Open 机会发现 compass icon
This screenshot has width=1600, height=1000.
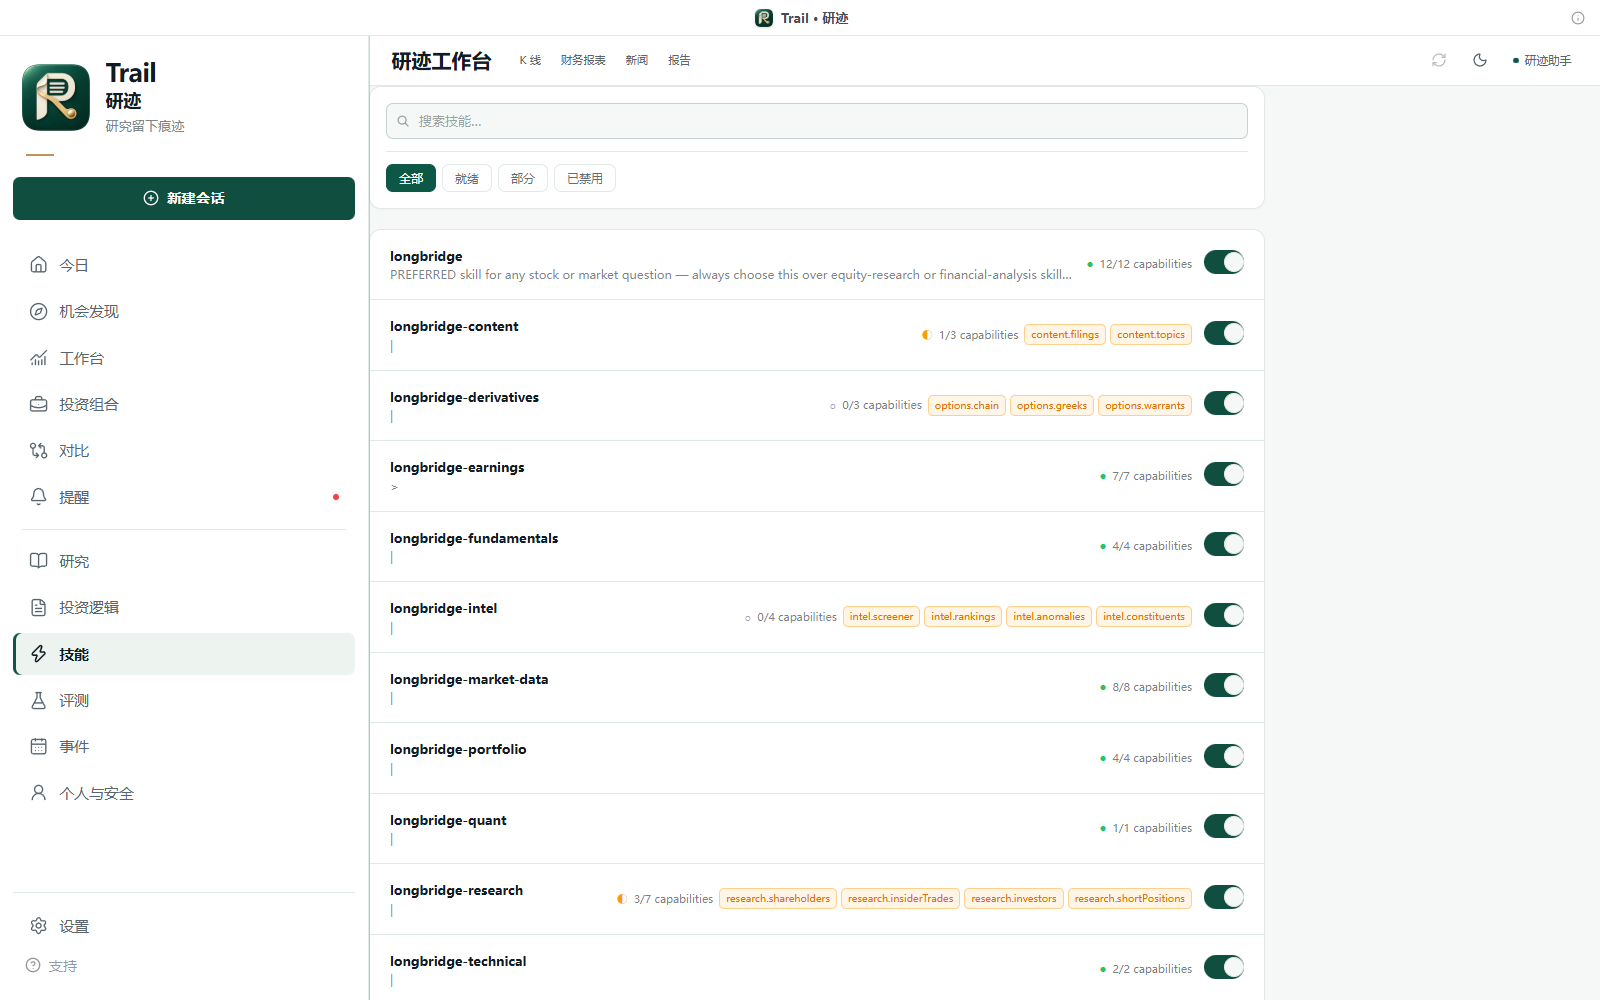click(39, 311)
